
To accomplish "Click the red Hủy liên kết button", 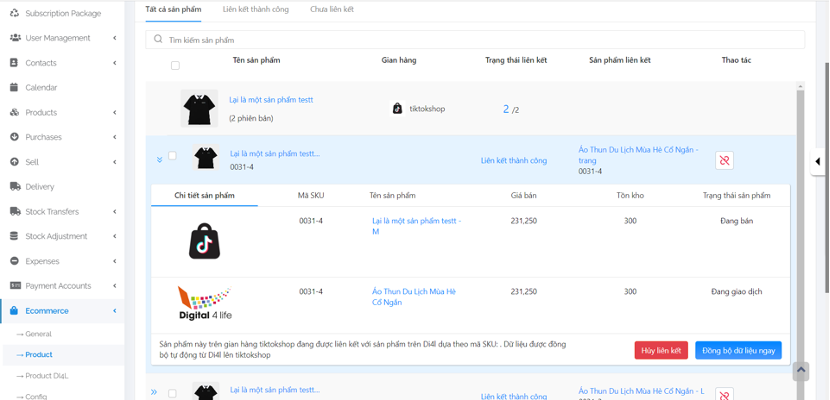I will (x=660, y=350).
